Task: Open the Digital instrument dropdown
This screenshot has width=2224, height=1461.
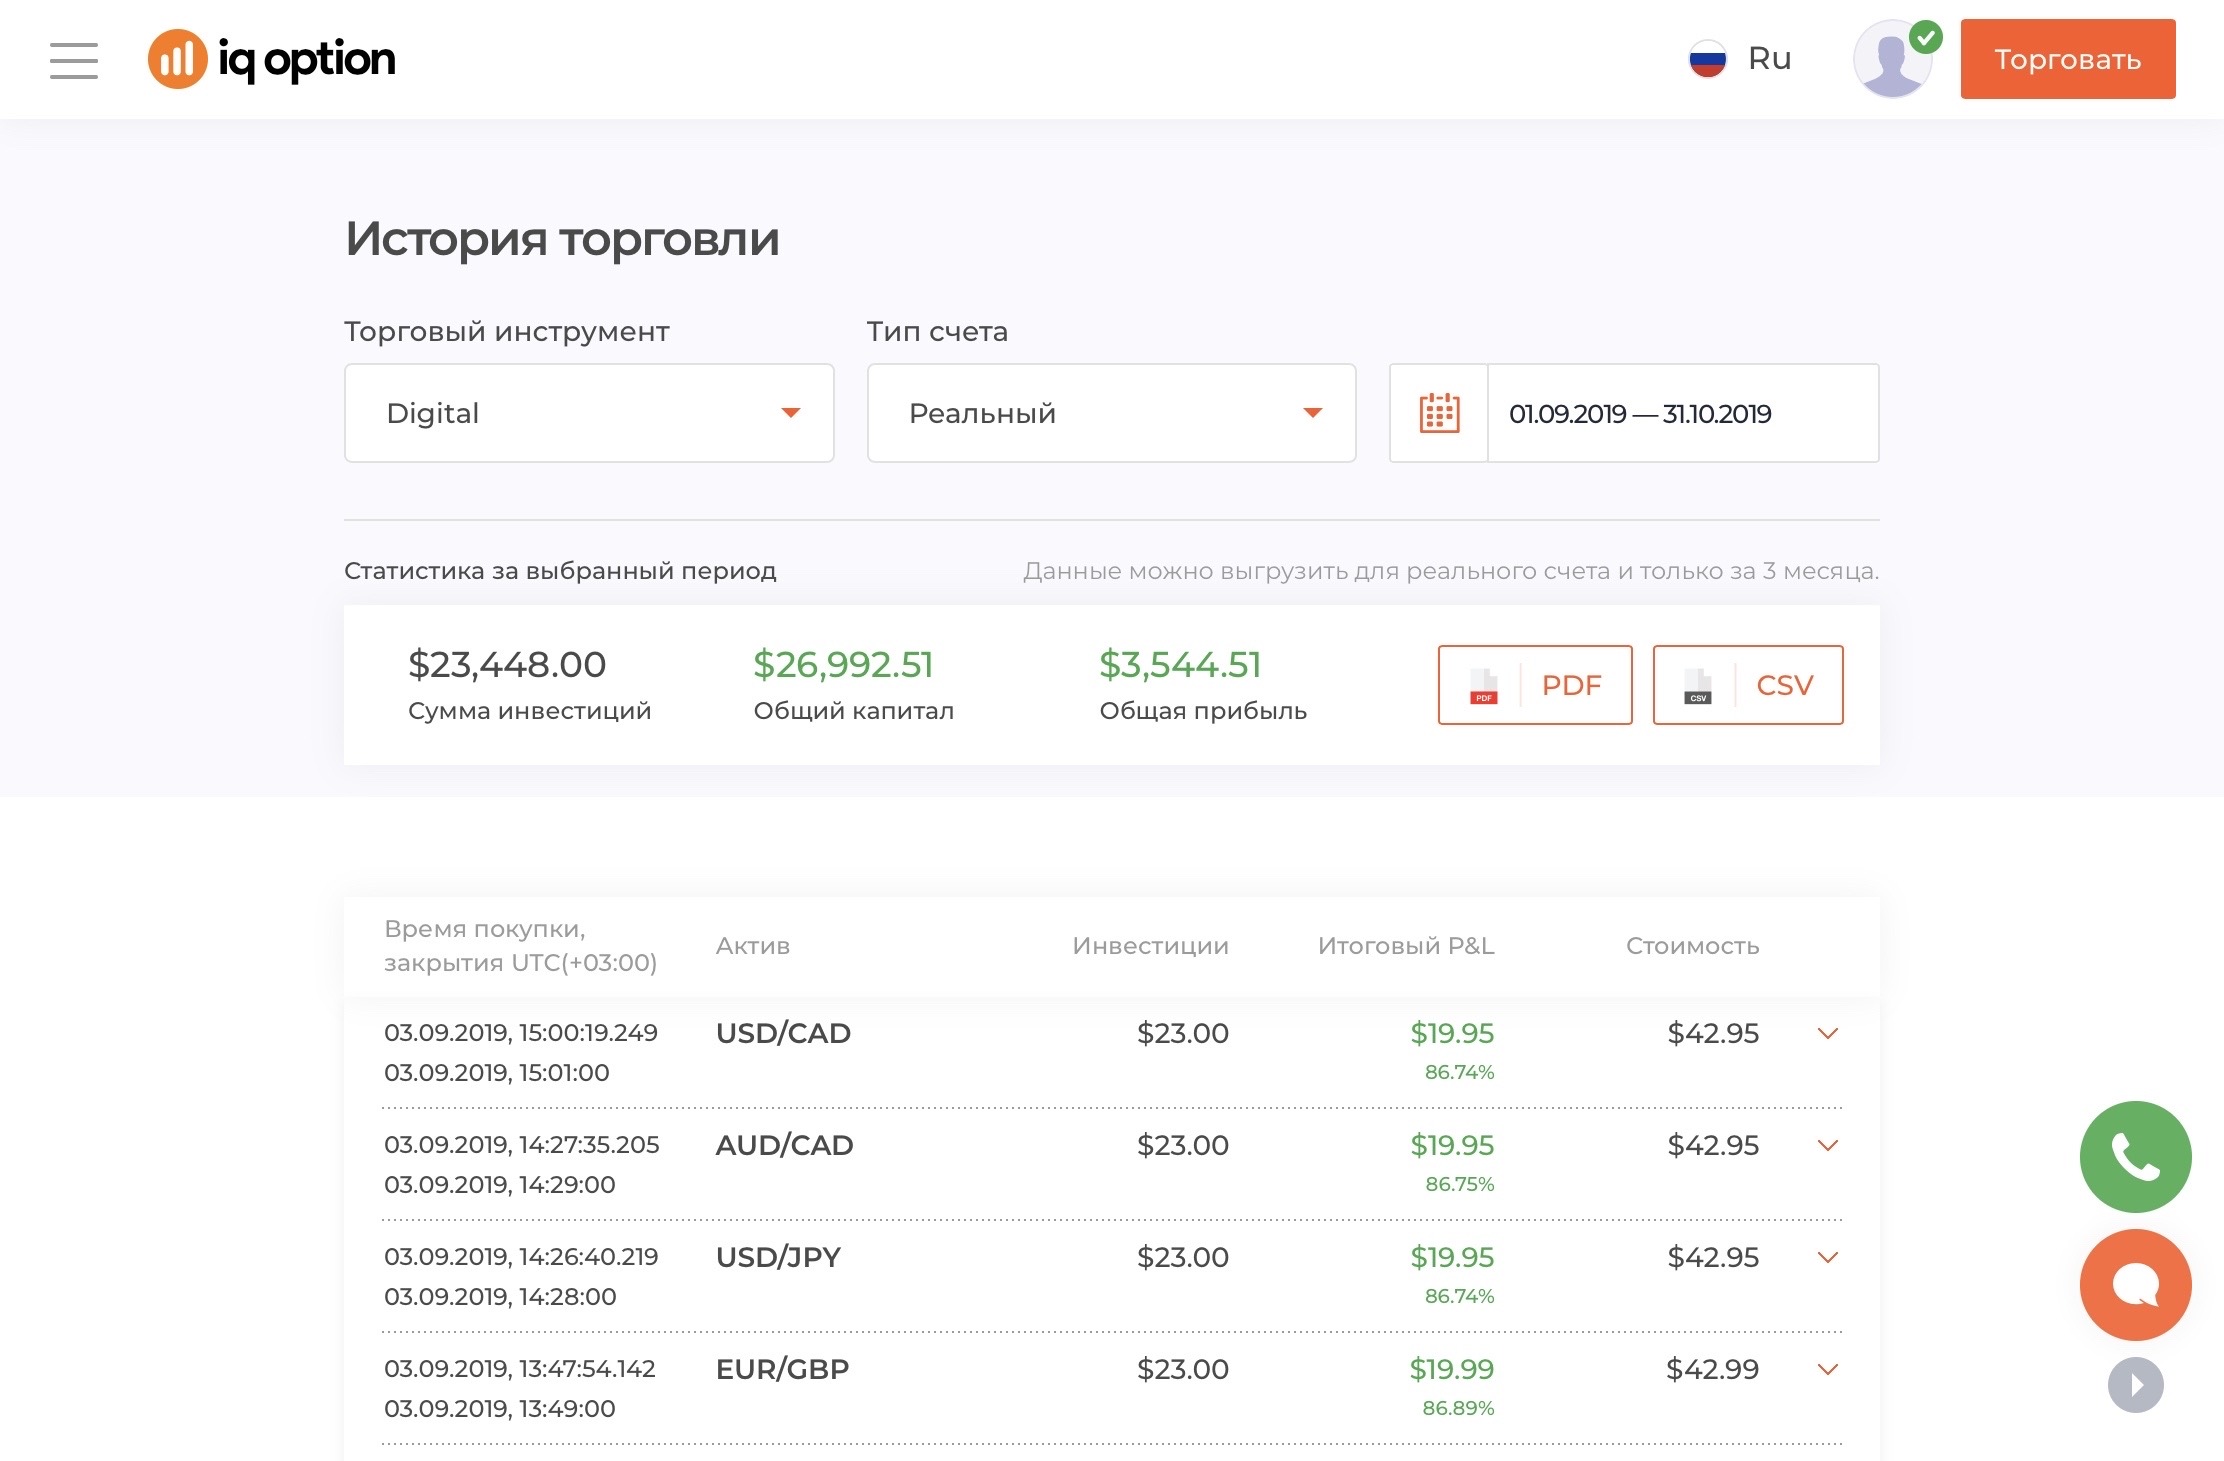Action: [589, 413]
